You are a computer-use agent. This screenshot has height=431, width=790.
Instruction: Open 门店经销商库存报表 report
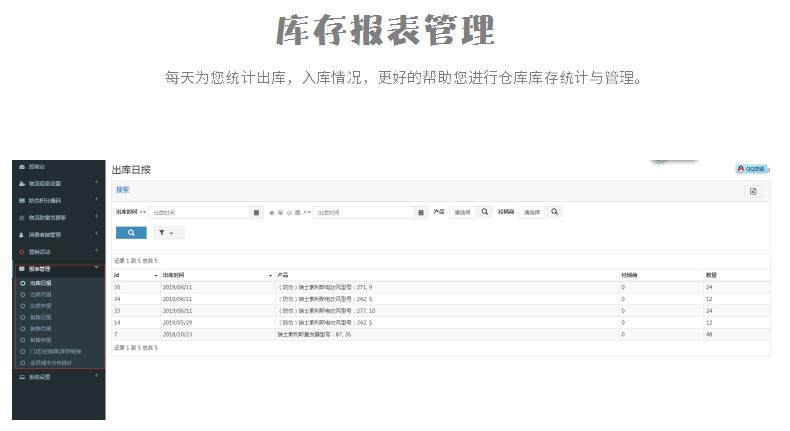[x=55, y=351]
